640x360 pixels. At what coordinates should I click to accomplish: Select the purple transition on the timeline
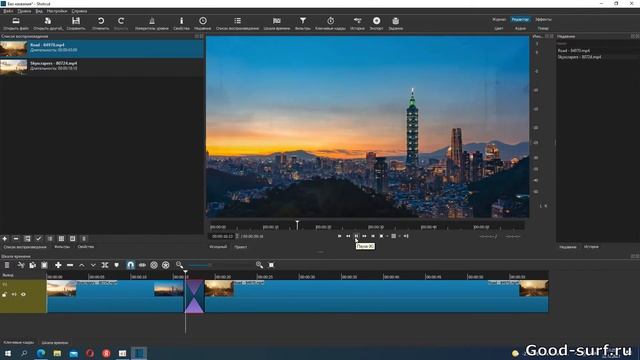pos(194,296)
